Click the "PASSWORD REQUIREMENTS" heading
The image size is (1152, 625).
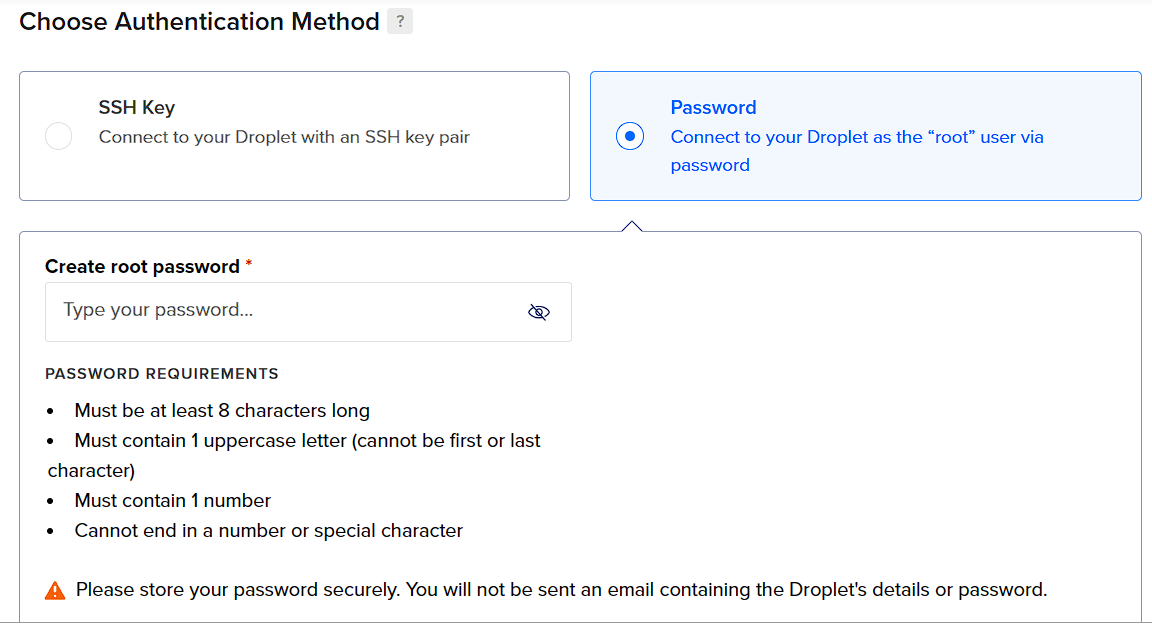[x=162, y=374]
